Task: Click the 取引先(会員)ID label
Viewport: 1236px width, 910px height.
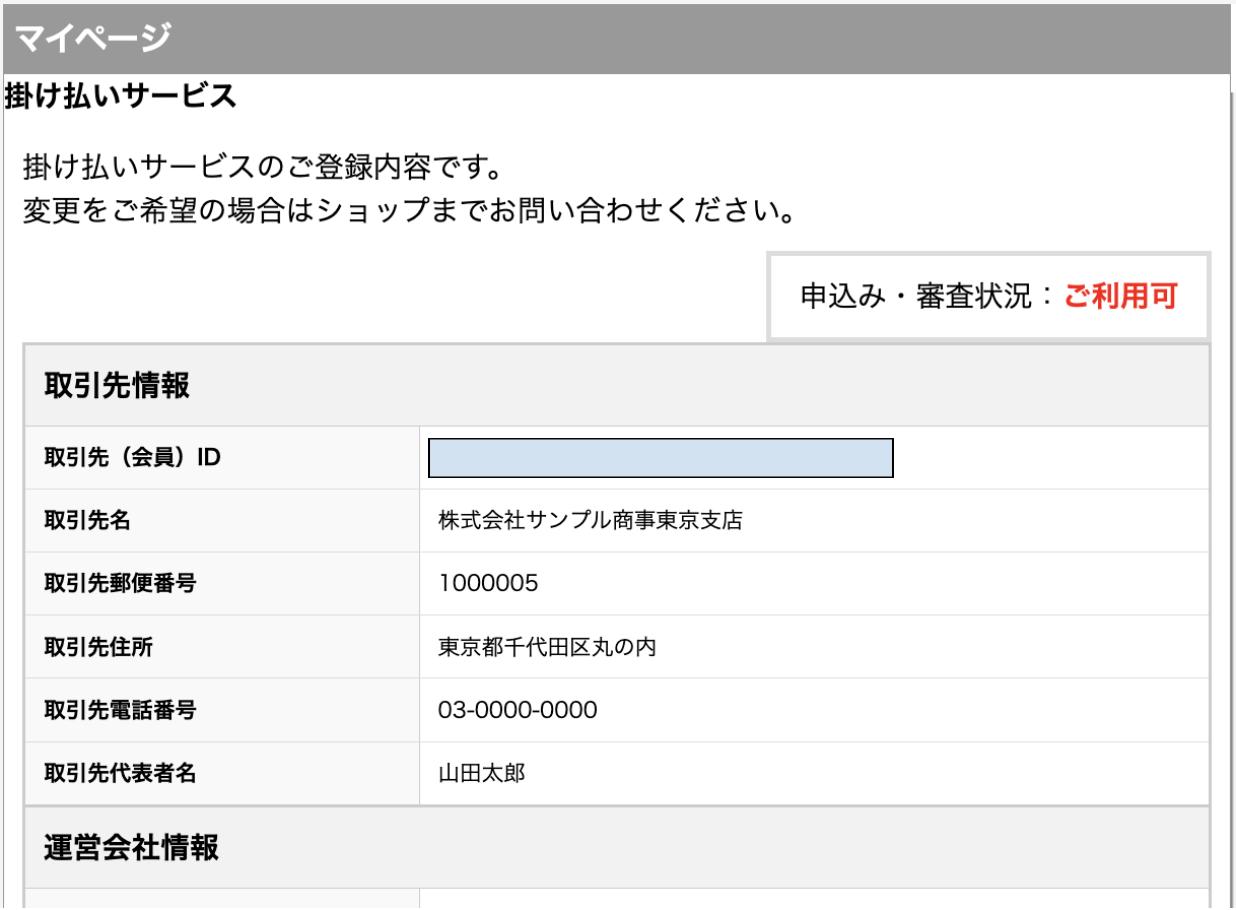Action: [x=132, y=458]
